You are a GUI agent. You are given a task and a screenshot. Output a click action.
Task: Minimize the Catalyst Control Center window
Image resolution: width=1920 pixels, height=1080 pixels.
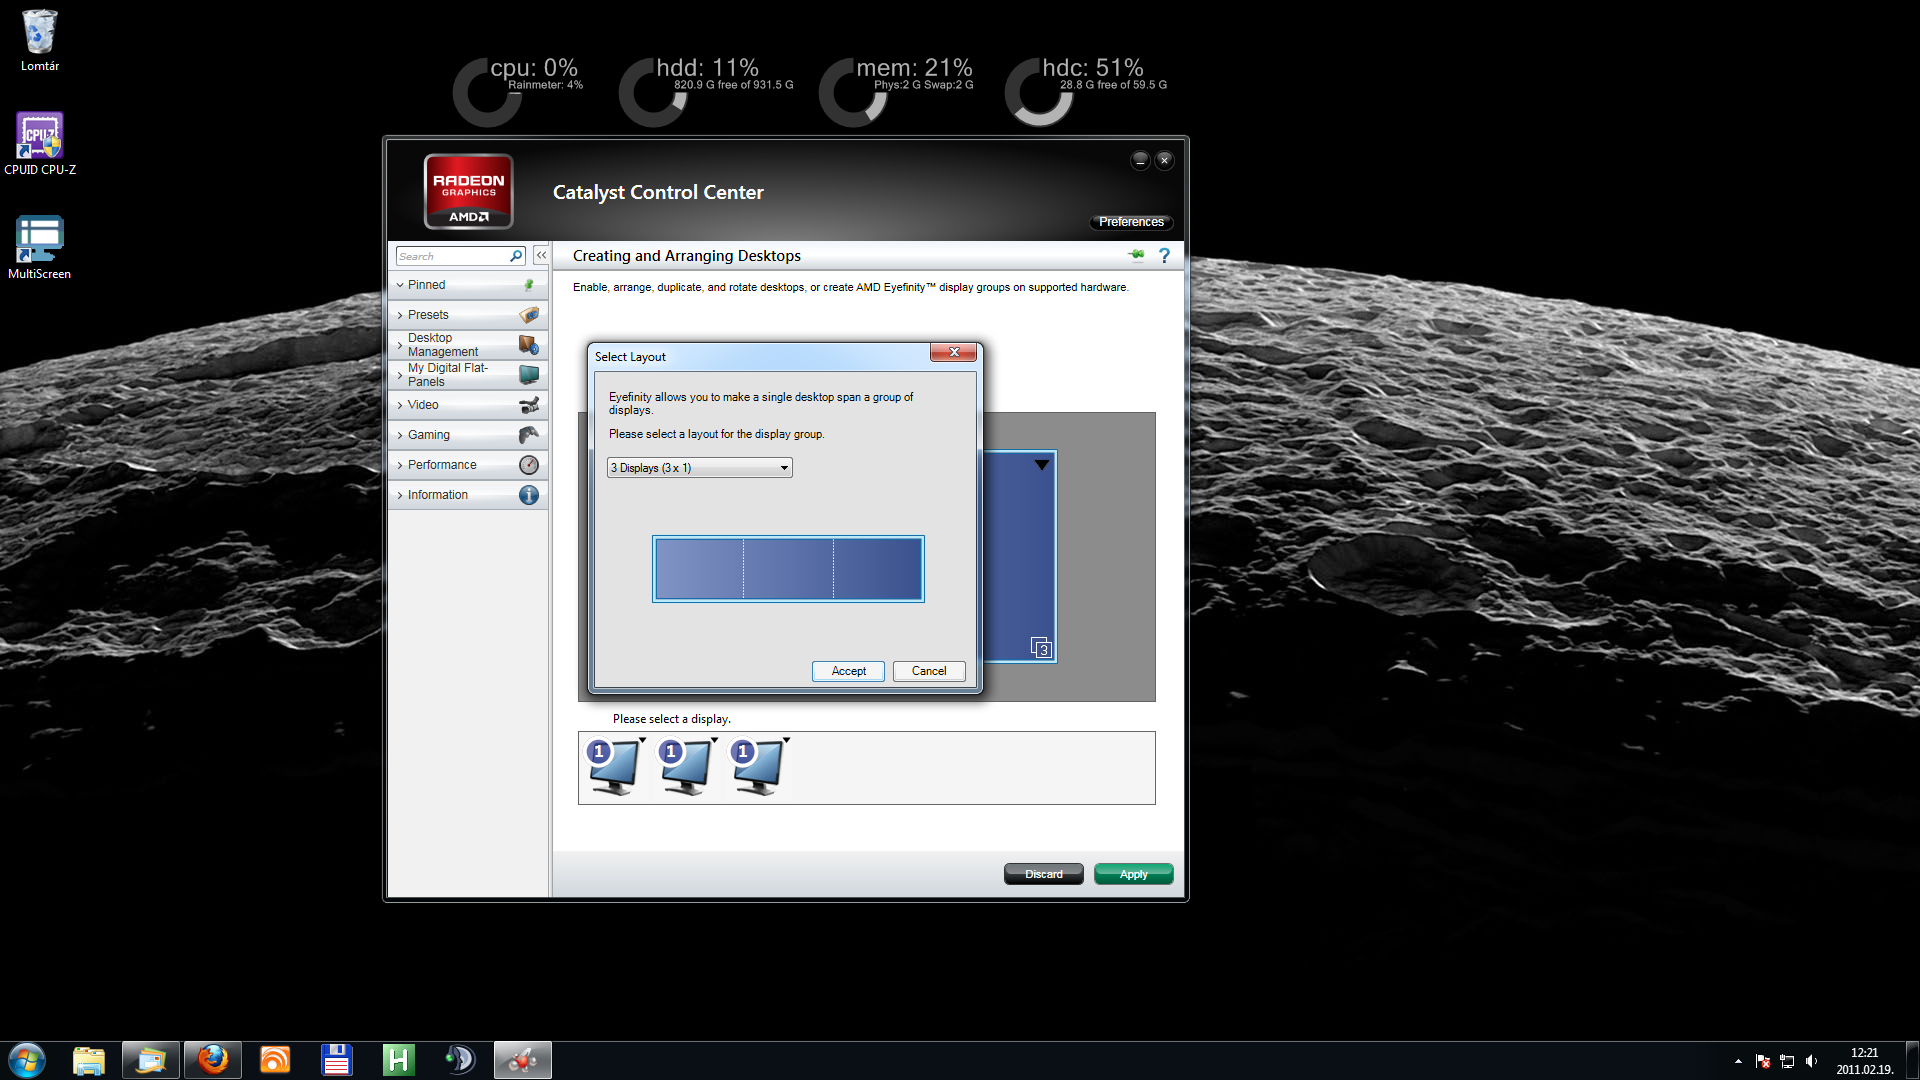1140,160
